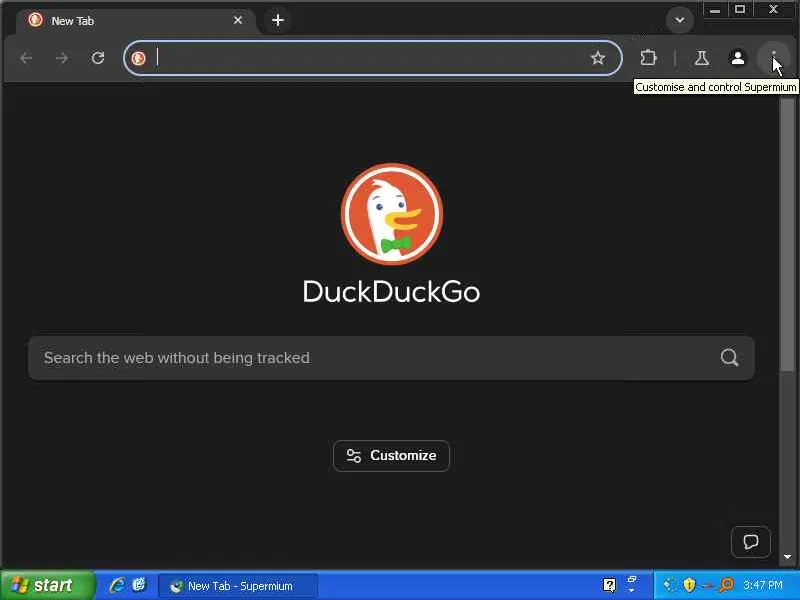This screenshot has width=800, height=600.
Task: Bookmark this tab with the star icon
Action: pyautogui.click(x=597, y=58)
